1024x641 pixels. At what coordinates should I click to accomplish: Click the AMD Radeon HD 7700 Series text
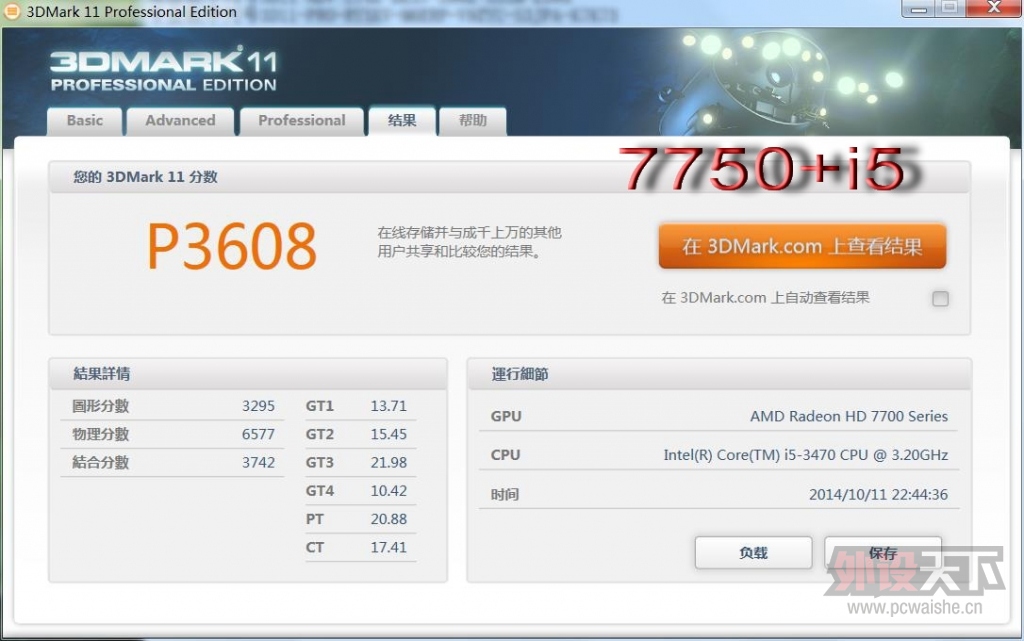849,416
